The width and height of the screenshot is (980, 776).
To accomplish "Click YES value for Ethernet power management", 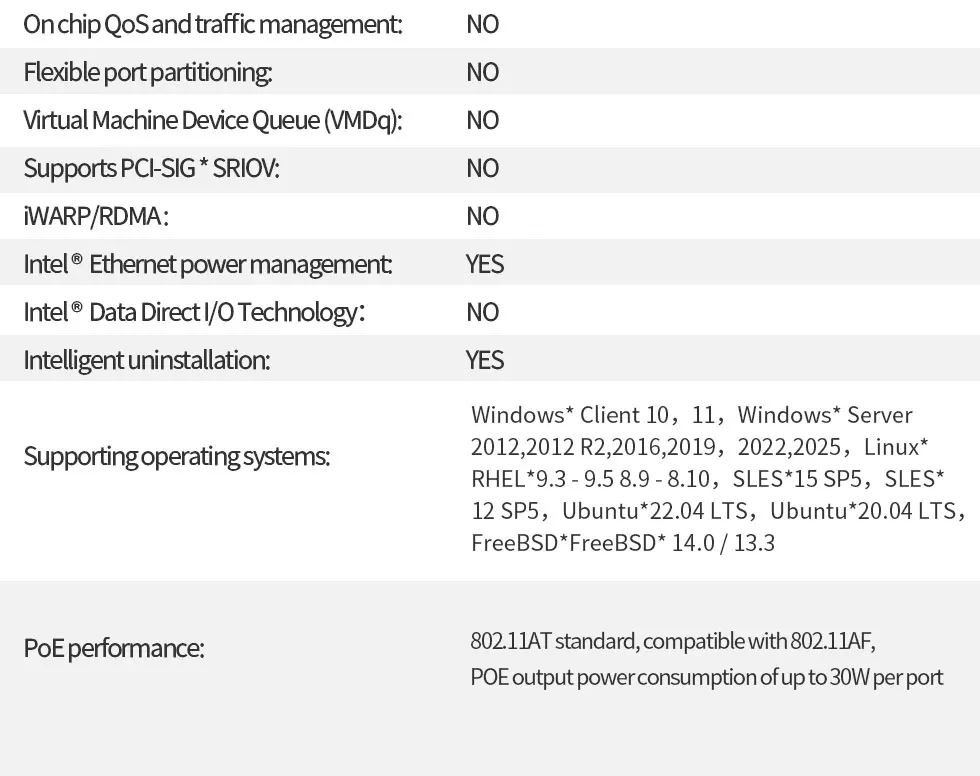I will click(485, 264).
